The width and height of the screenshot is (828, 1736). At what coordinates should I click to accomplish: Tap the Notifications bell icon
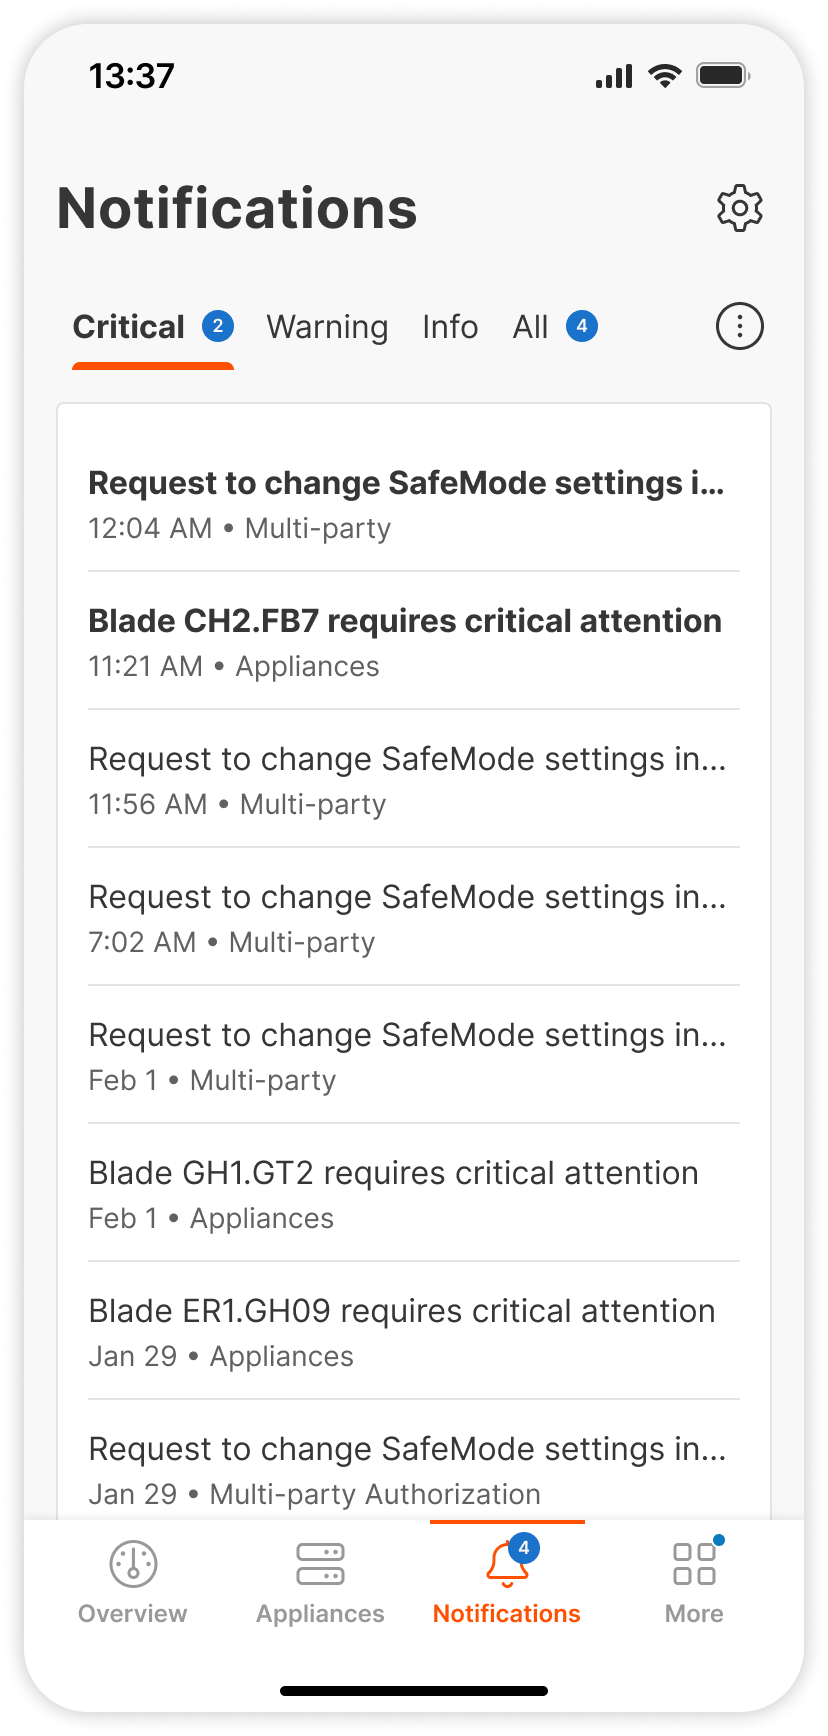[x=507, y=1565]
